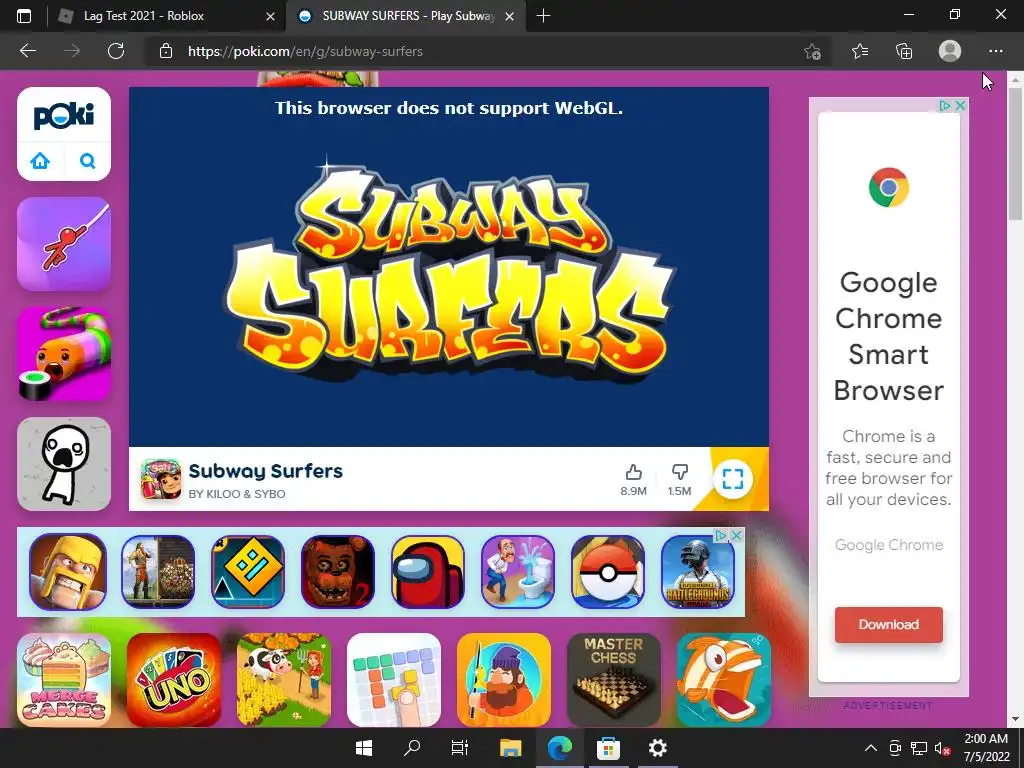Open the Among Us ad icon
This screenshot has width=1024, height=768.
[x=428, y=571]
